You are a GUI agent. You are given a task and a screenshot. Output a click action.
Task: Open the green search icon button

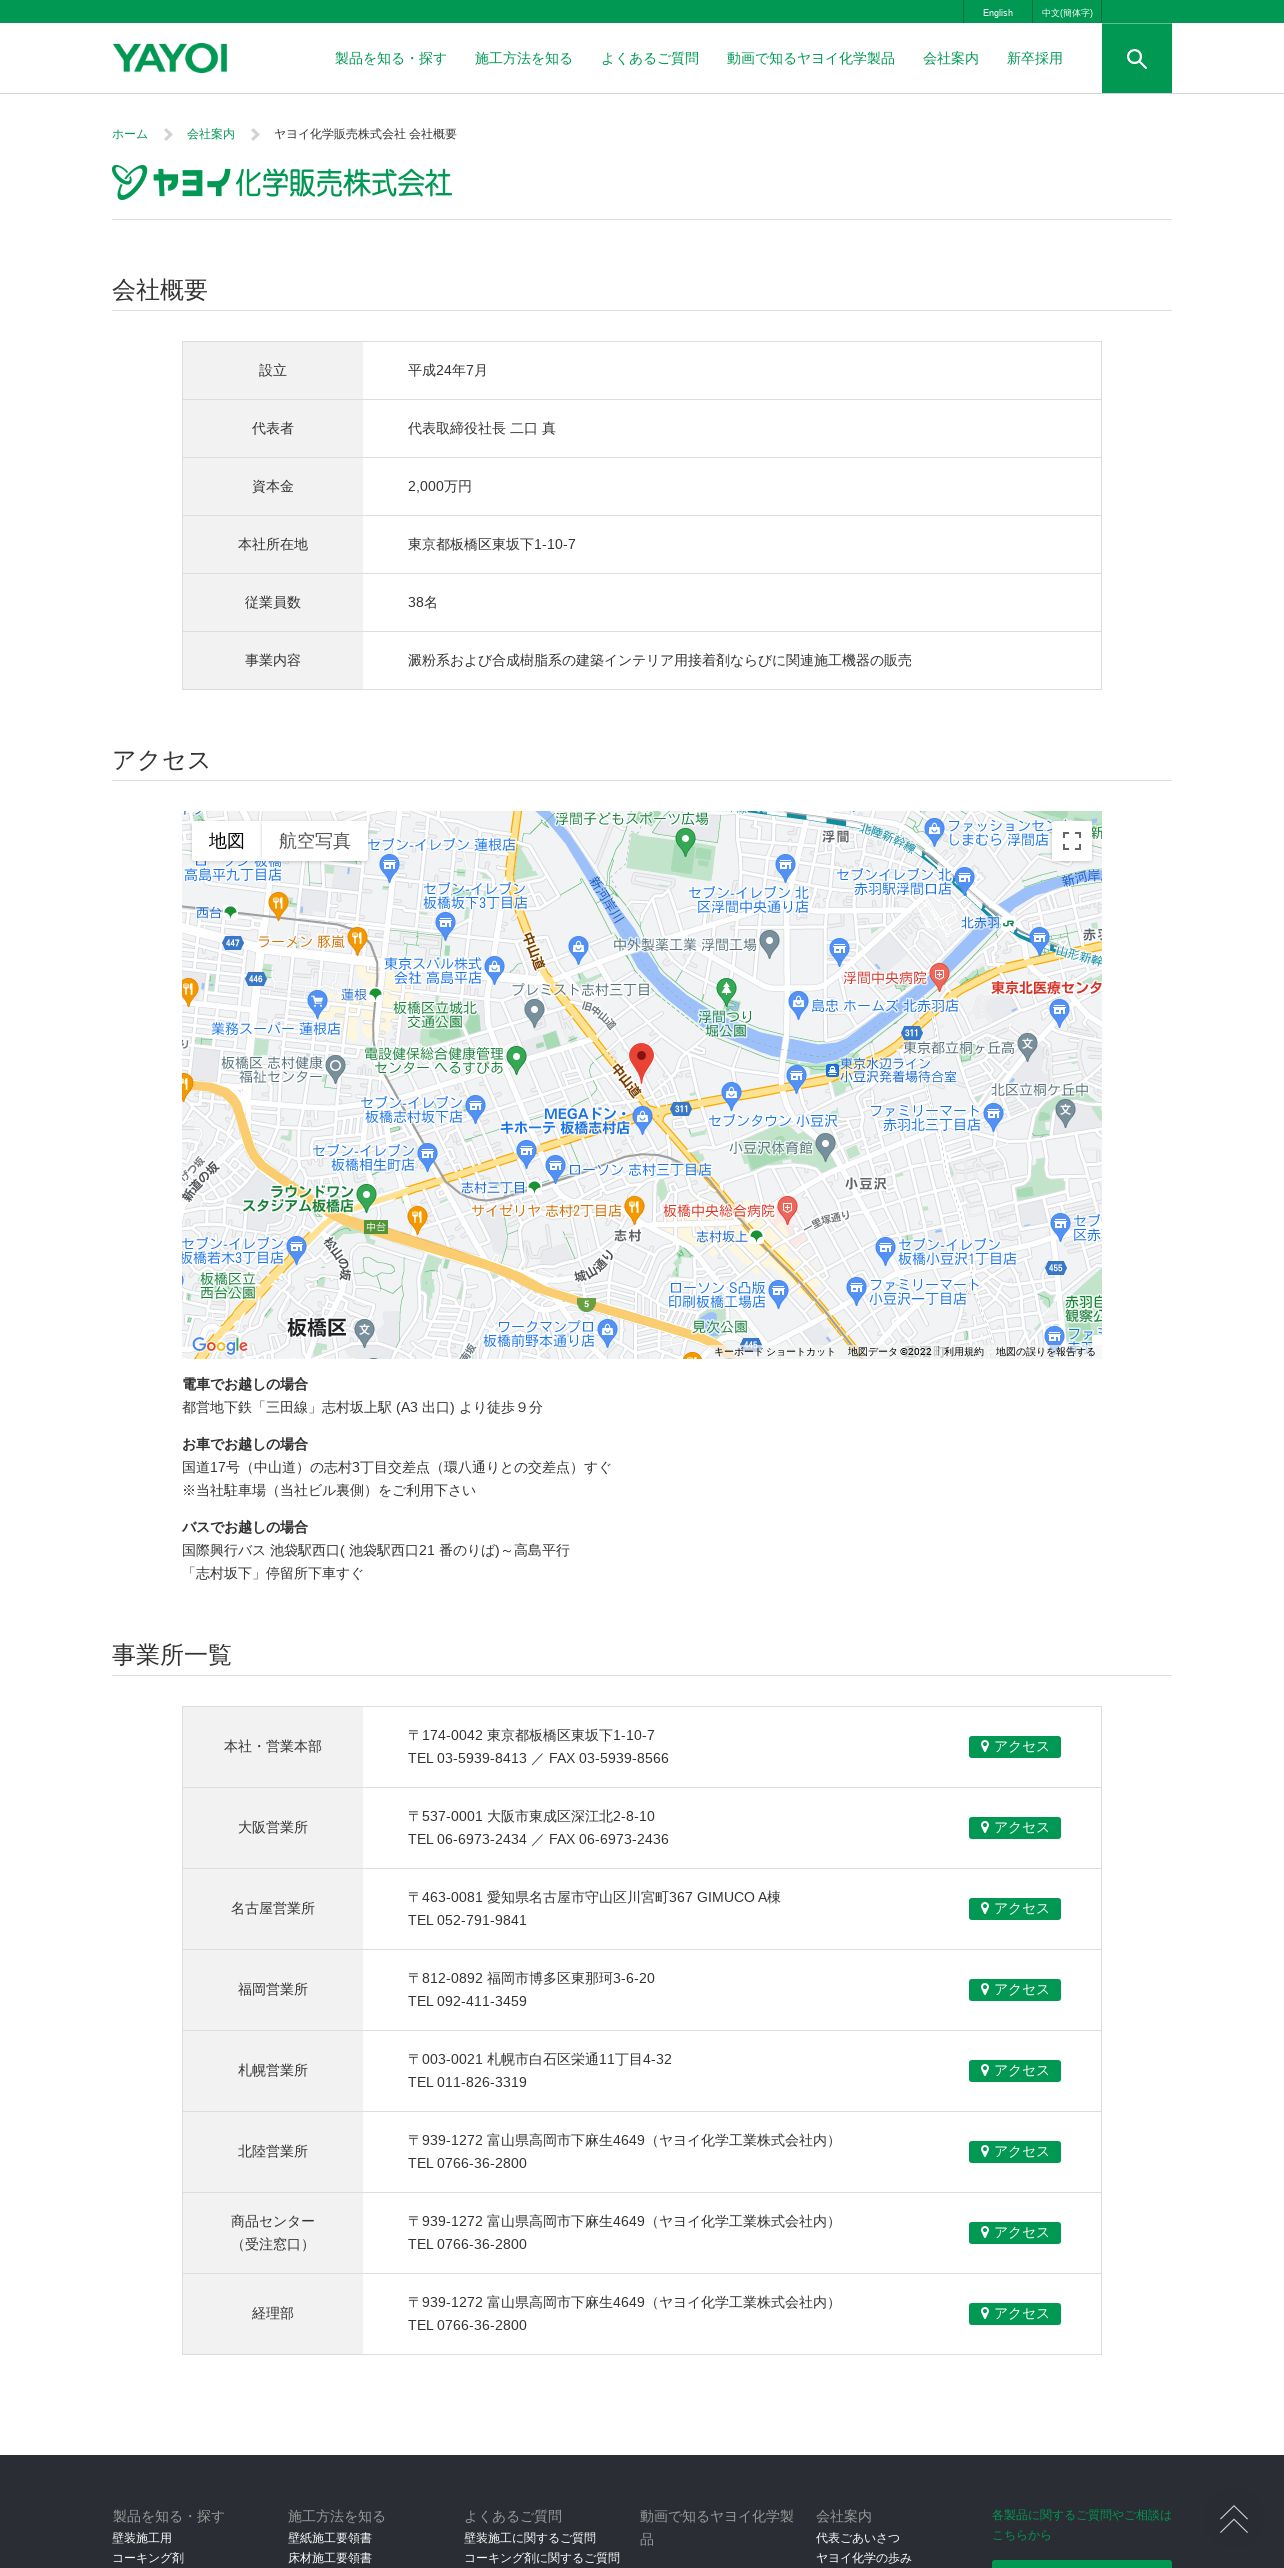[1136, 58]
